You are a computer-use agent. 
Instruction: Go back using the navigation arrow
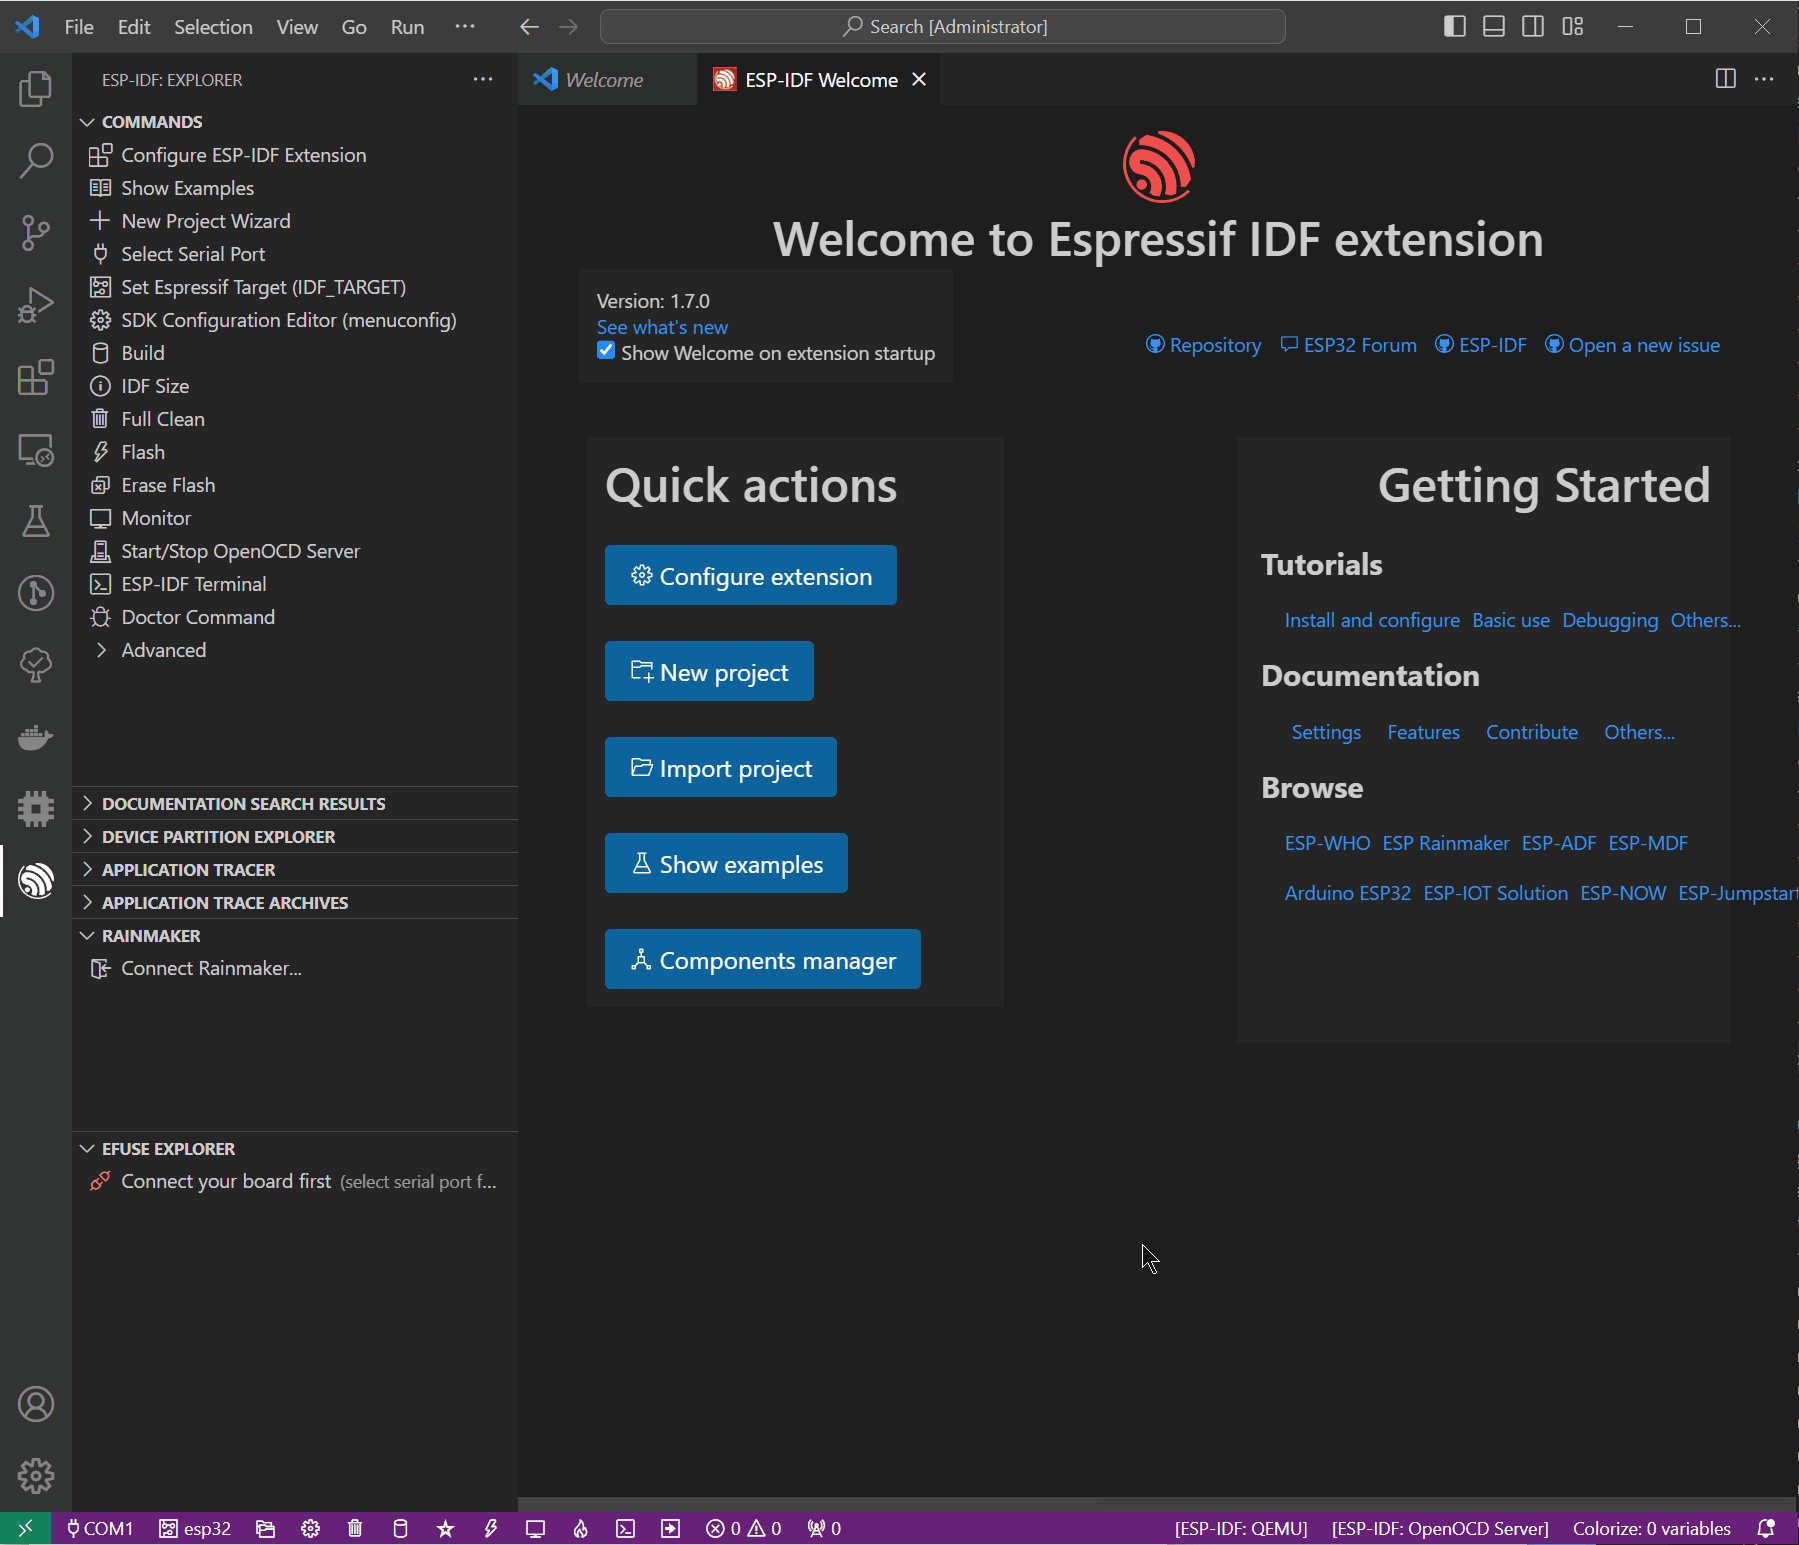(x=529, y=27)
